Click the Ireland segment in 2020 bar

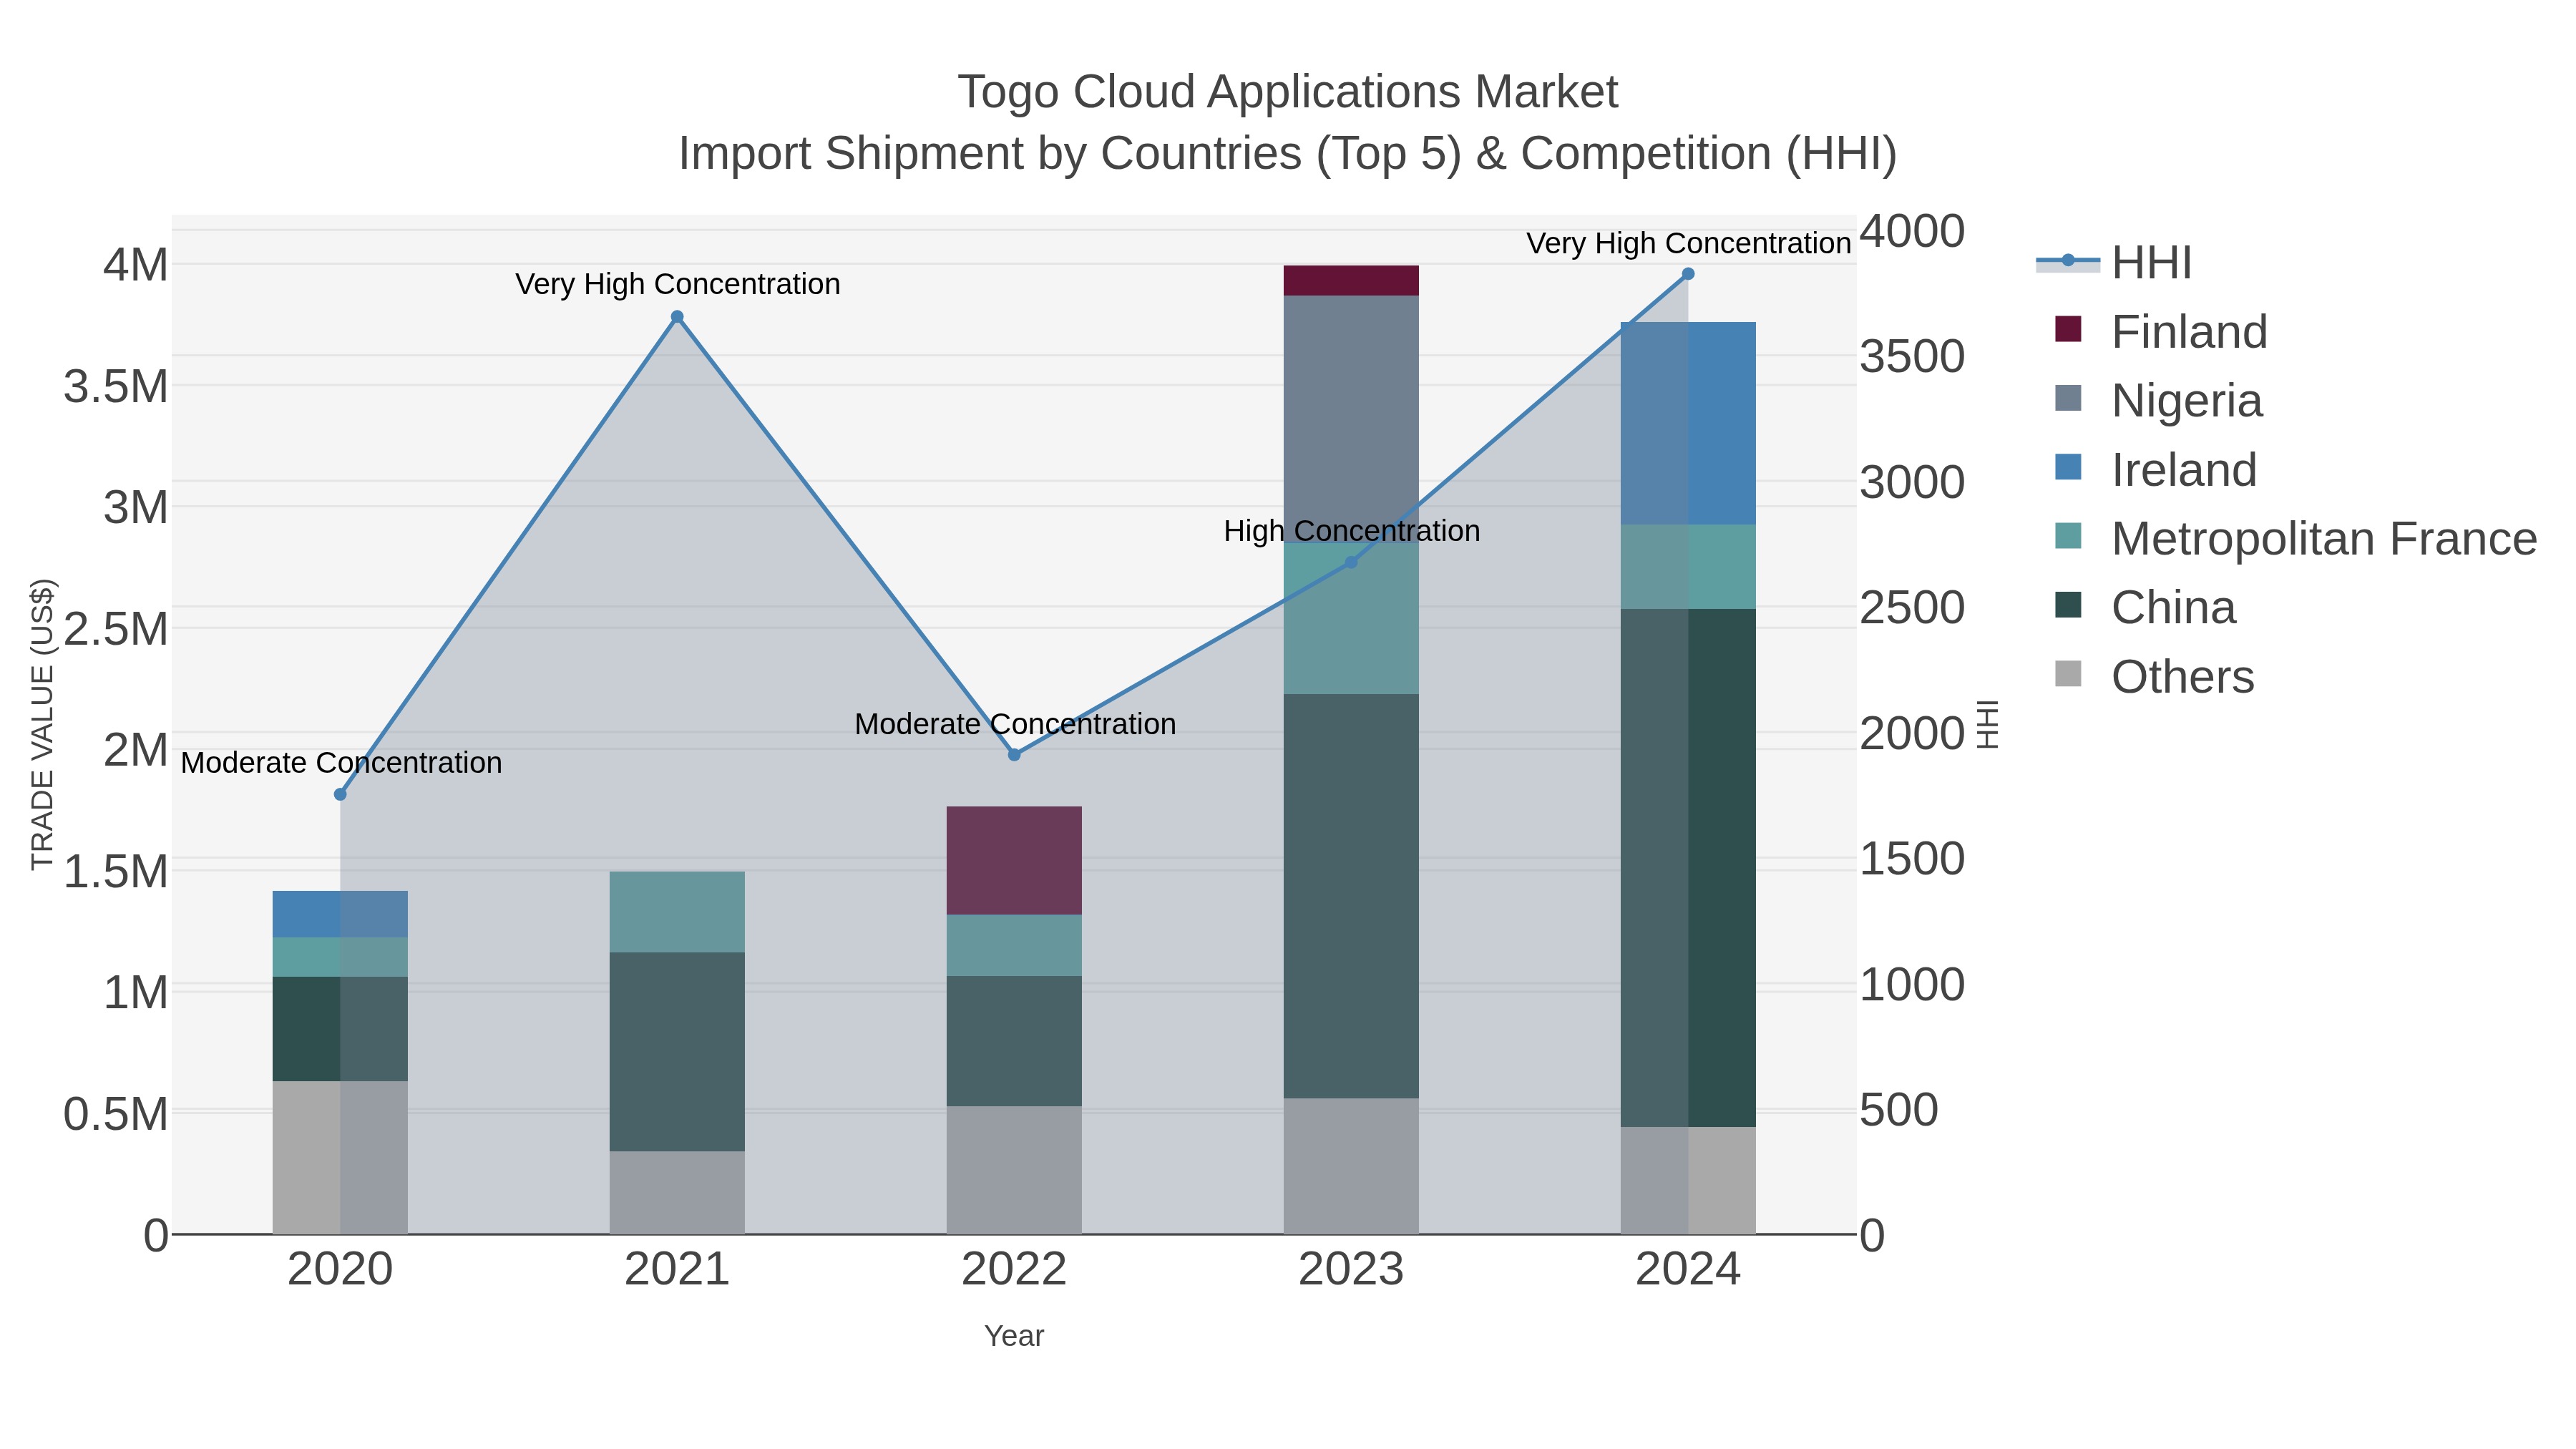tap(340, 915)
